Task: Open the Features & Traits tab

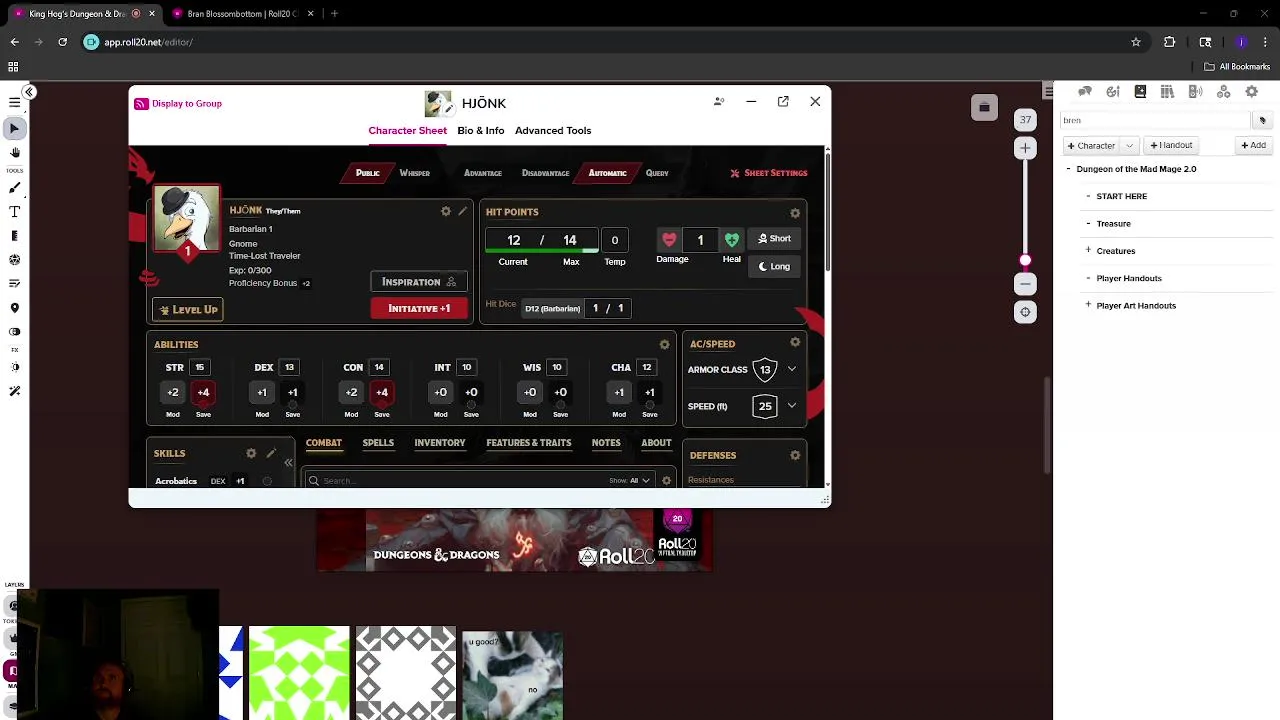Action: click(529, 443)
